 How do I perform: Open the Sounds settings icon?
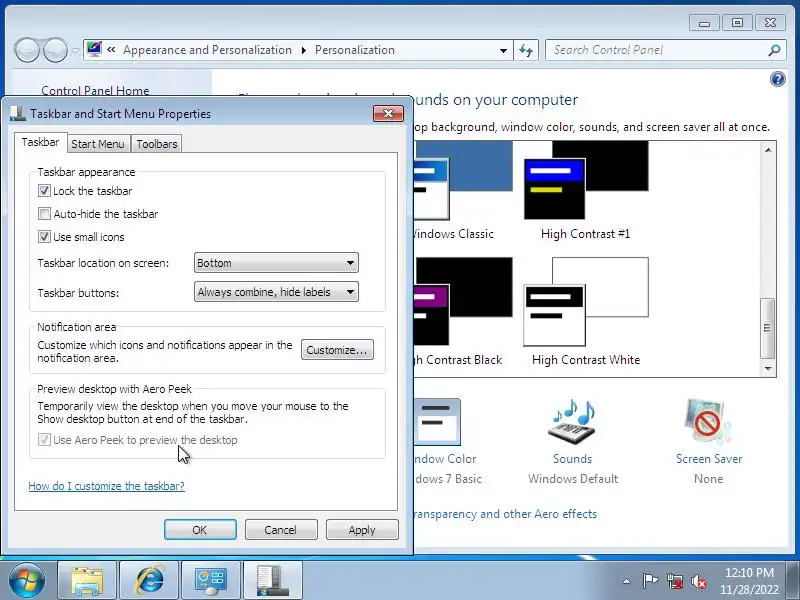click(x=572, y=421)
